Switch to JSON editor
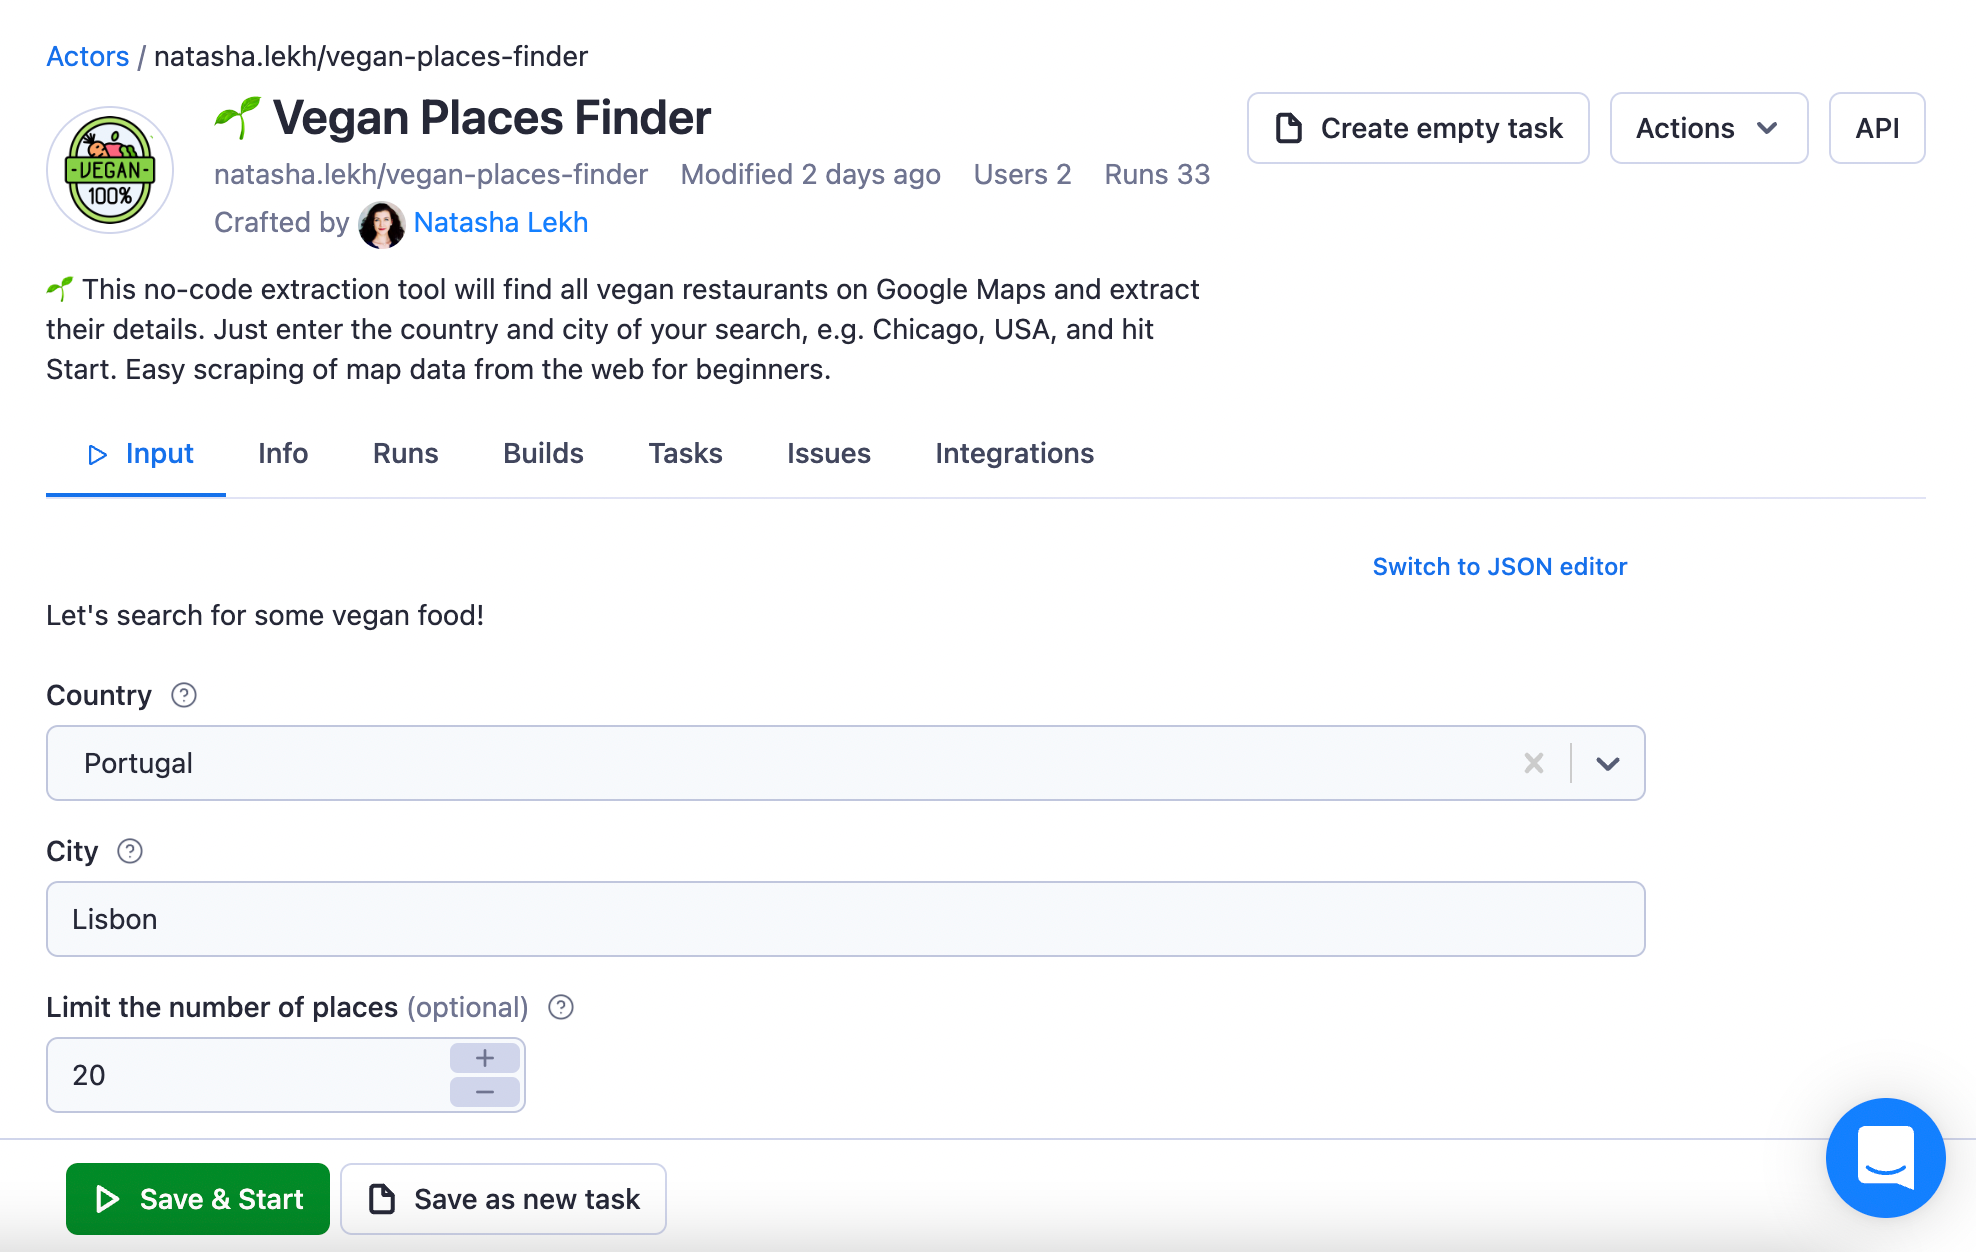This screenshot has height=1252, width=1976. 1499,566
